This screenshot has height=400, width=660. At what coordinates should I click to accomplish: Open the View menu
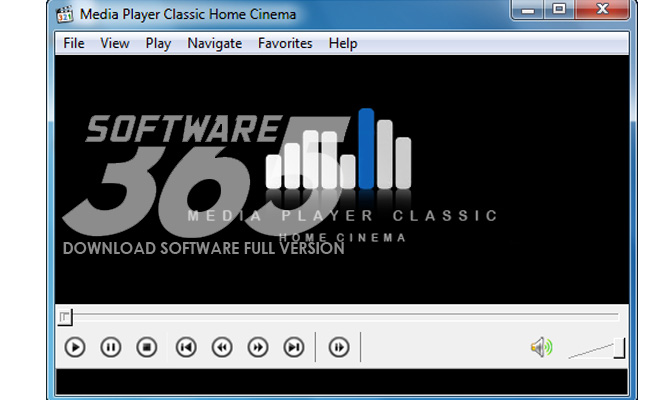click(x=114, y=43)
